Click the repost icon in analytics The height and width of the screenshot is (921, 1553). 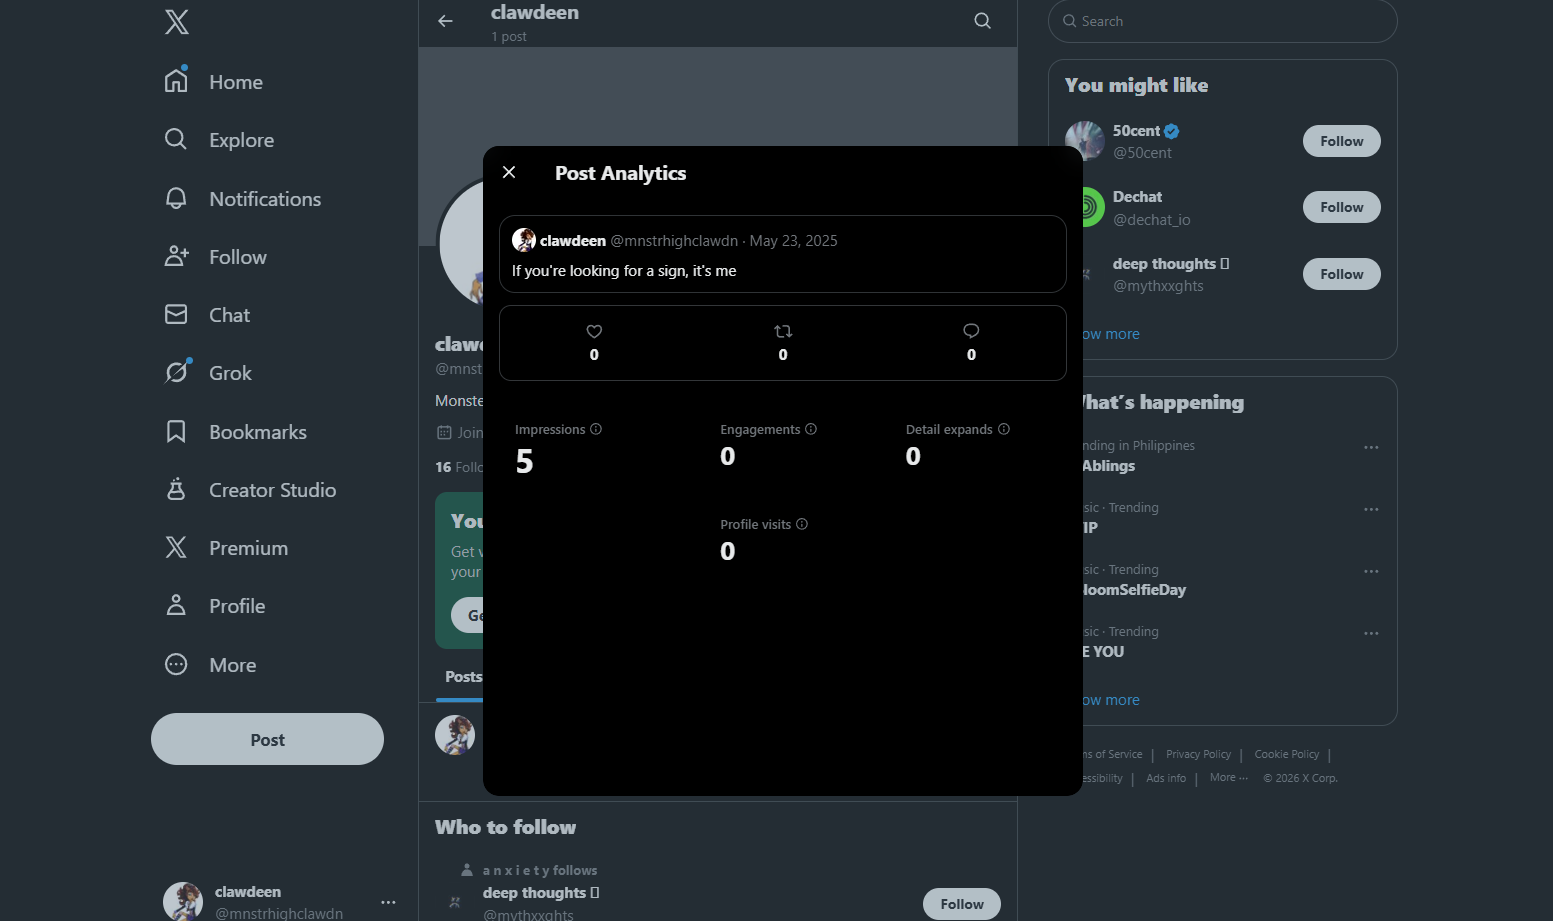click(783, 331)
